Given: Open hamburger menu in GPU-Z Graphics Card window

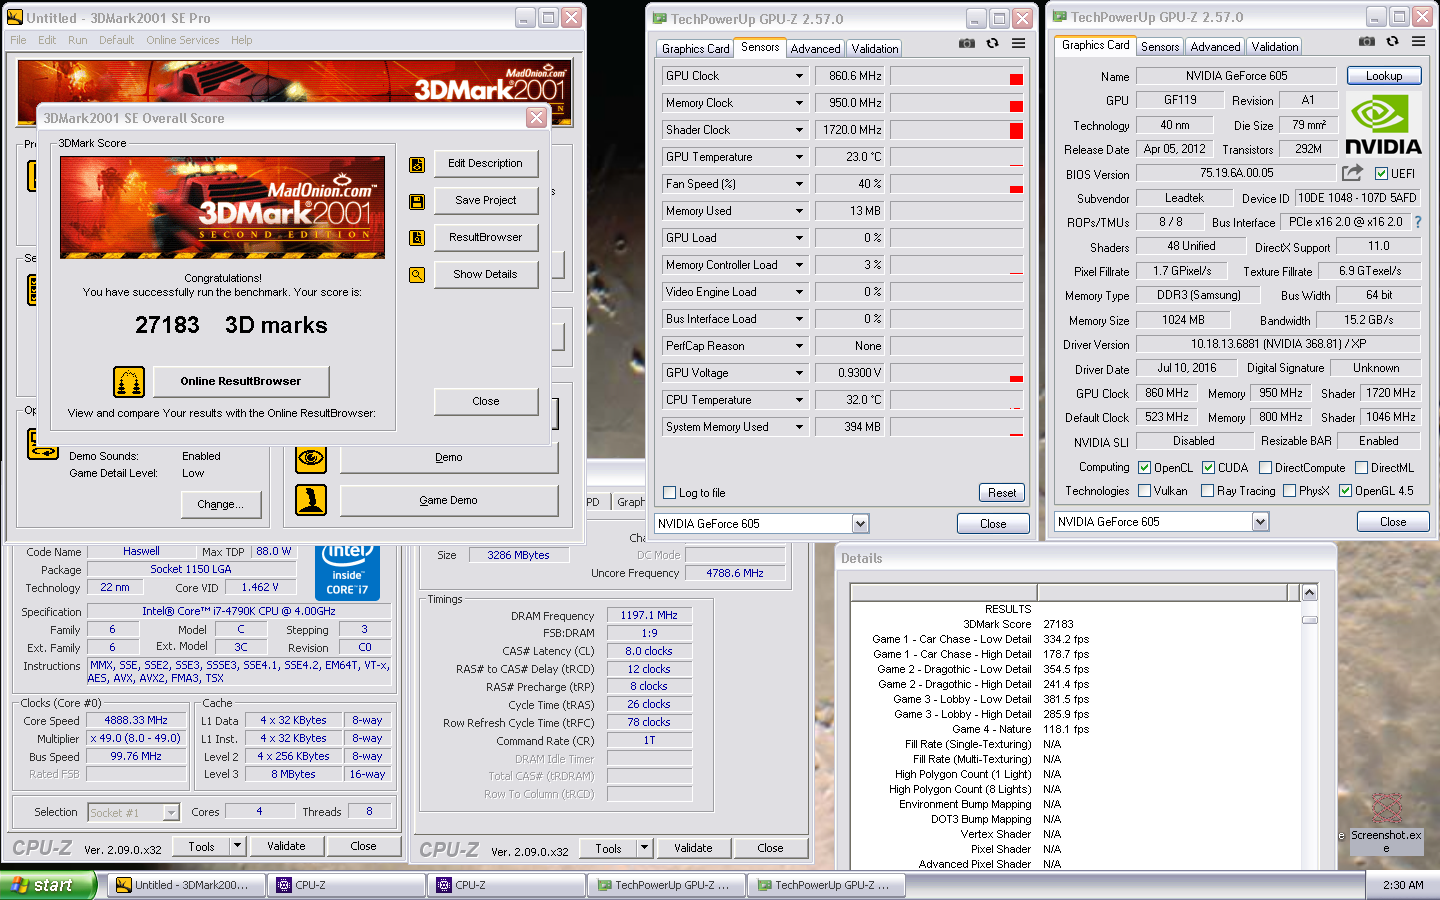Looking at the screenshot, I should tap(1418, 41).
